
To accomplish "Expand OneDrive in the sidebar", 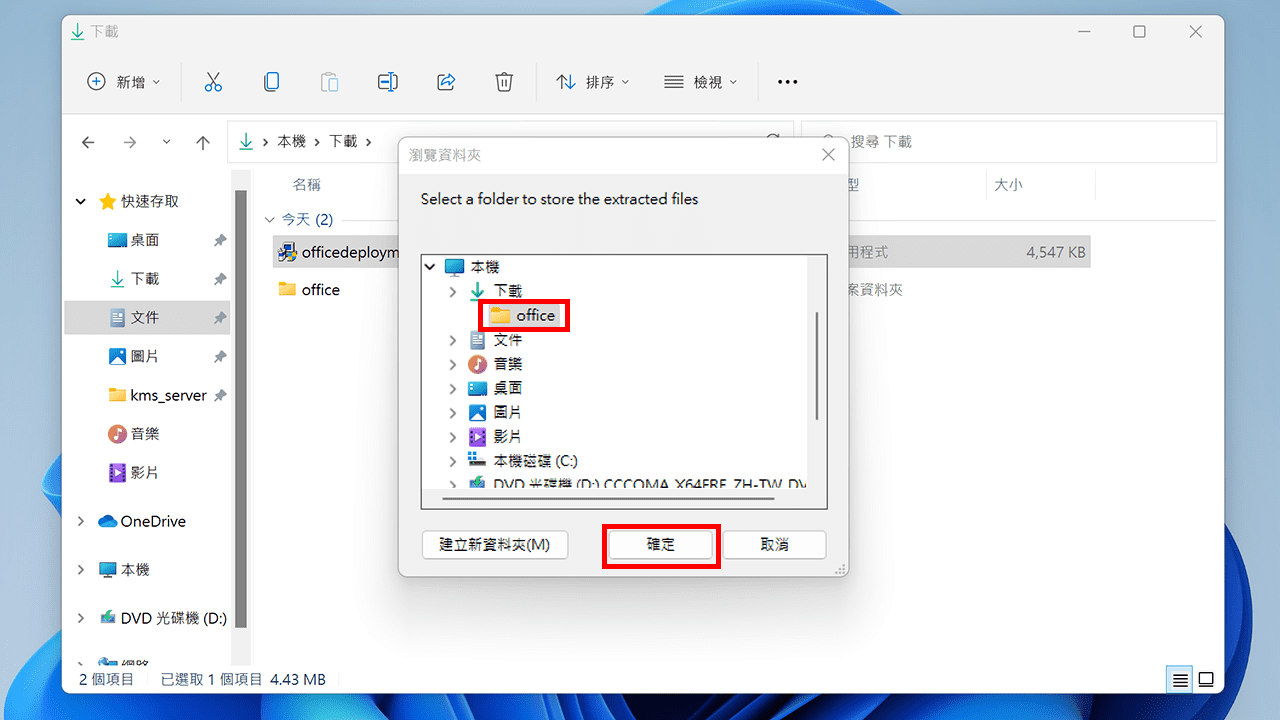I will coord(80,521).
